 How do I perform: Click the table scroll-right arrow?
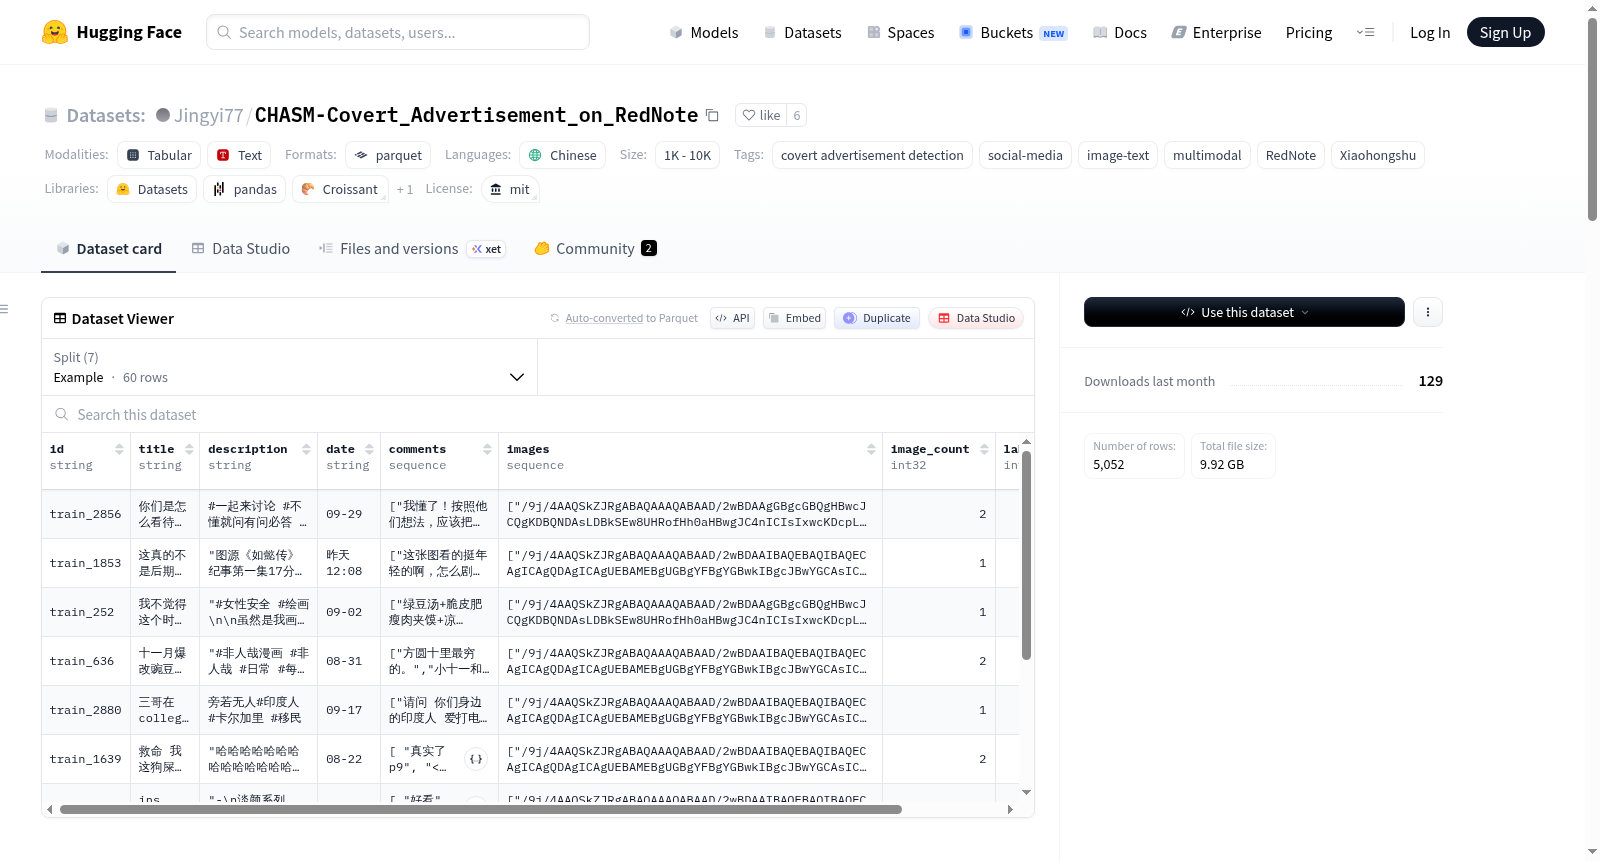(x=1010, y=809)
